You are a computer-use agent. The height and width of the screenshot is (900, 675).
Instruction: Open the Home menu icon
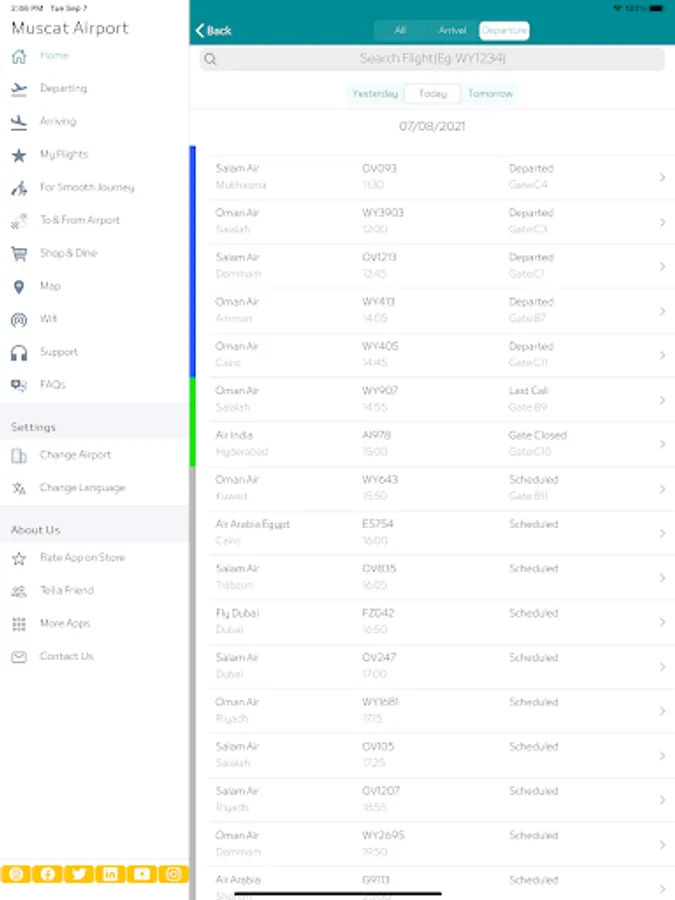(19, 56)
